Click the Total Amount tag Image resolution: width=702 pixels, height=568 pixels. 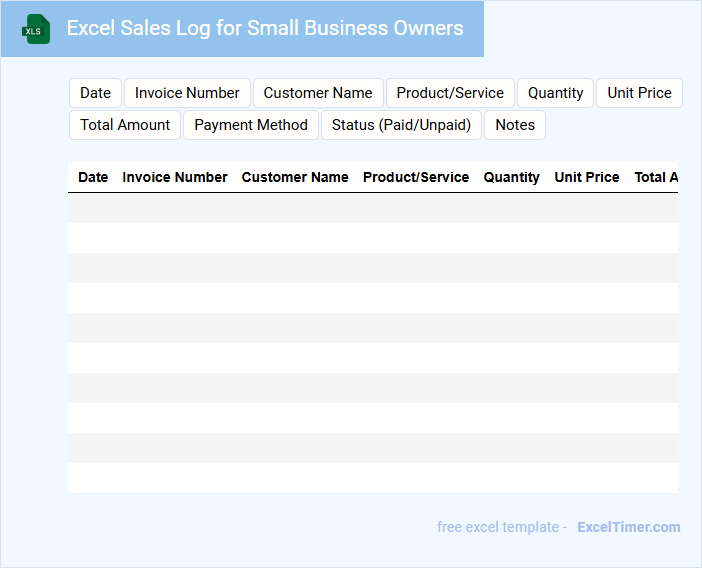[x=125, y=125]
